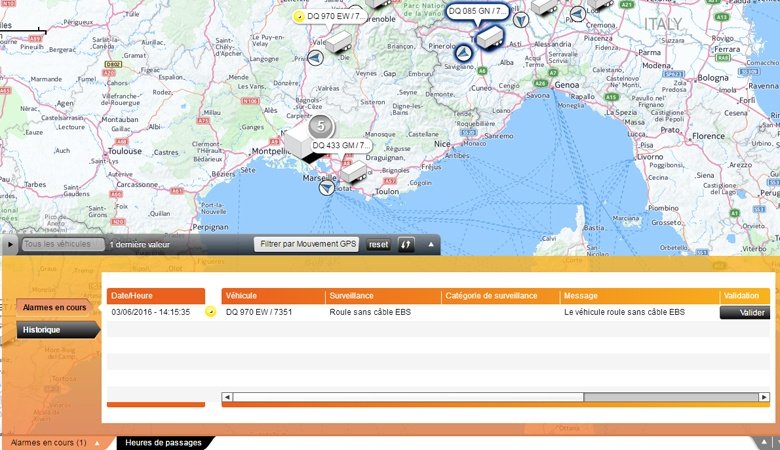The image size is (780, 450).
Task: Collapse the panel with the white up triangle
Action: (x=431, y=244)
